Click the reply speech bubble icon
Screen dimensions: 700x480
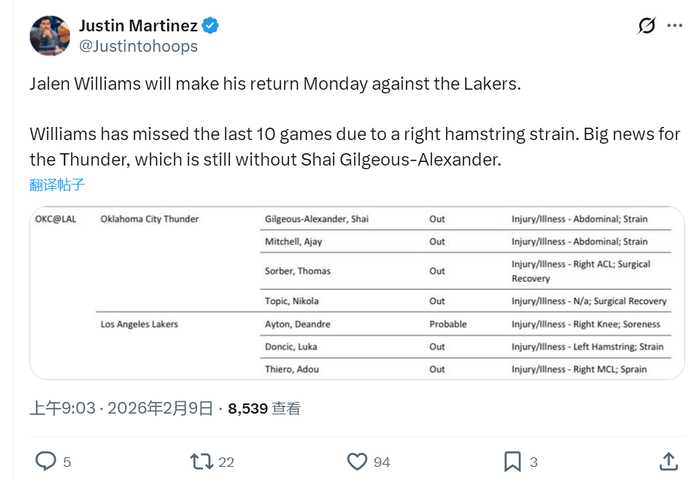click(46, 461)
